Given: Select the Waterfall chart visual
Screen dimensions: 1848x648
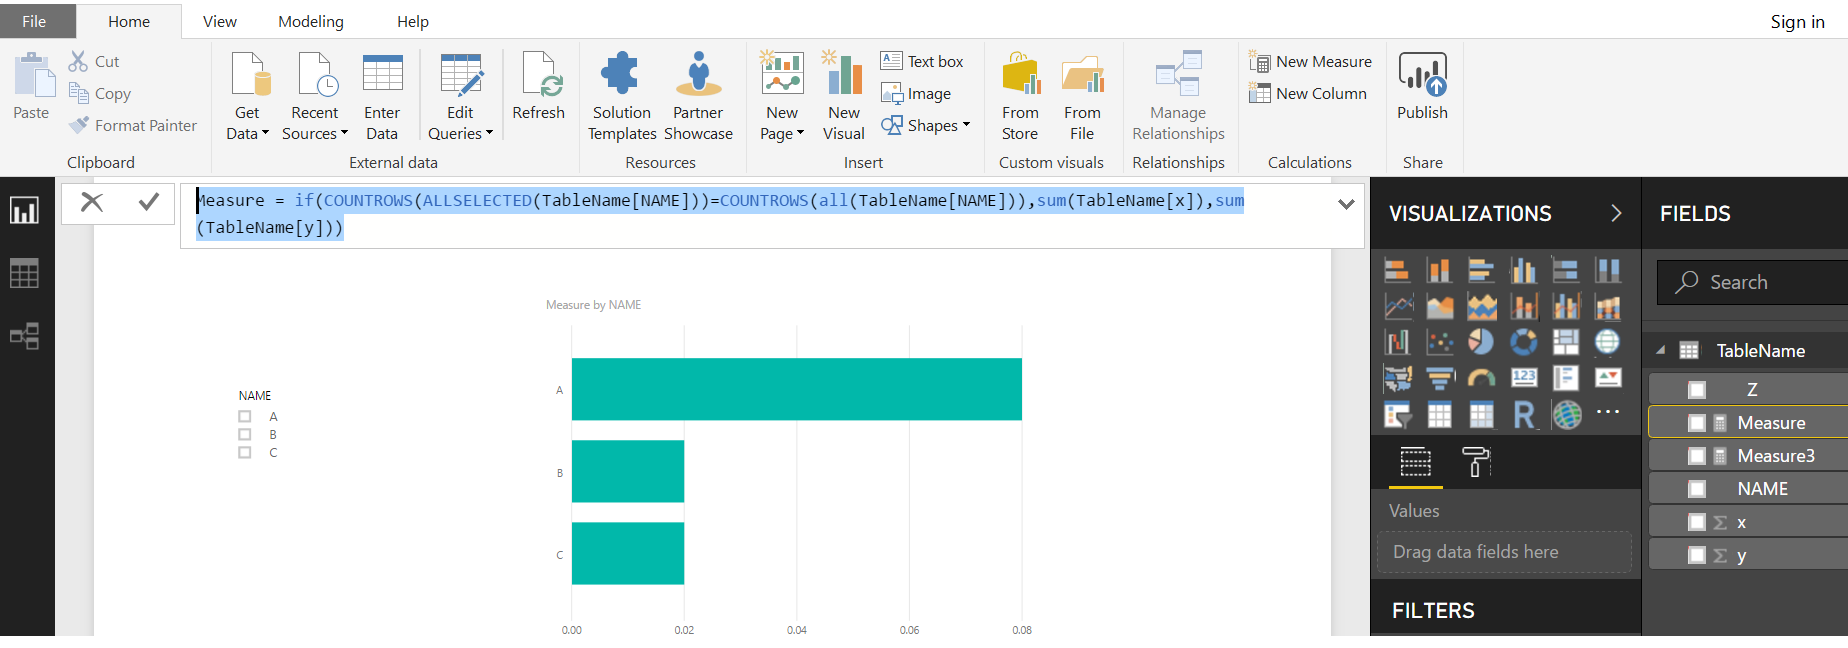Looking at the screenshot, I should [1397, 342].
